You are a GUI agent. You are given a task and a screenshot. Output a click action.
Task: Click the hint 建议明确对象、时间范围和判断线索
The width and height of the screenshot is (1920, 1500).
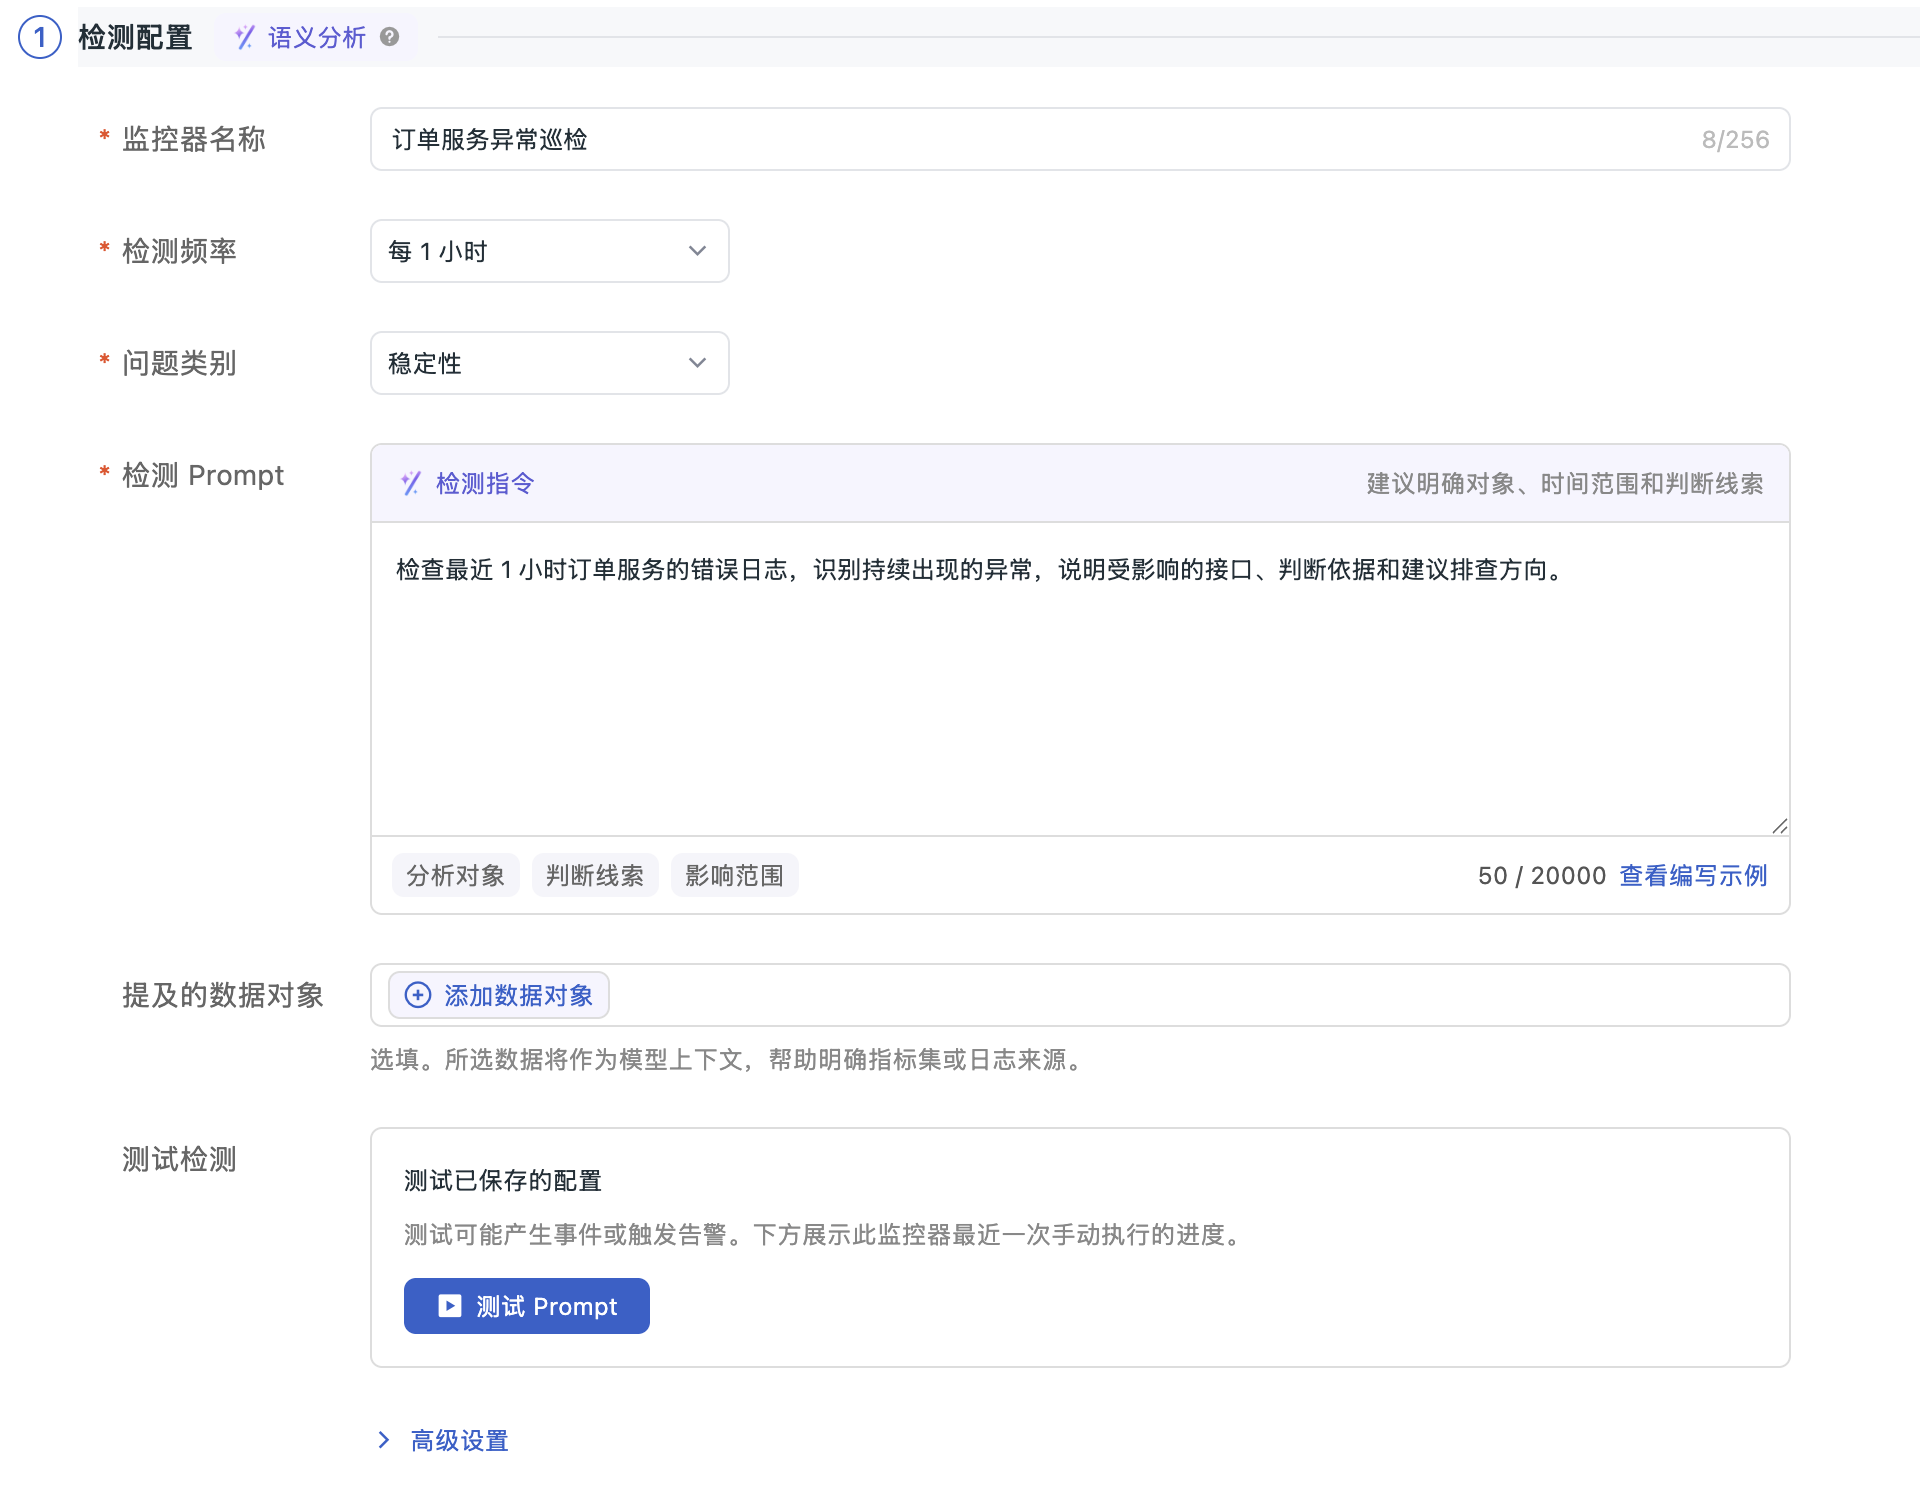click(1565, 483)
